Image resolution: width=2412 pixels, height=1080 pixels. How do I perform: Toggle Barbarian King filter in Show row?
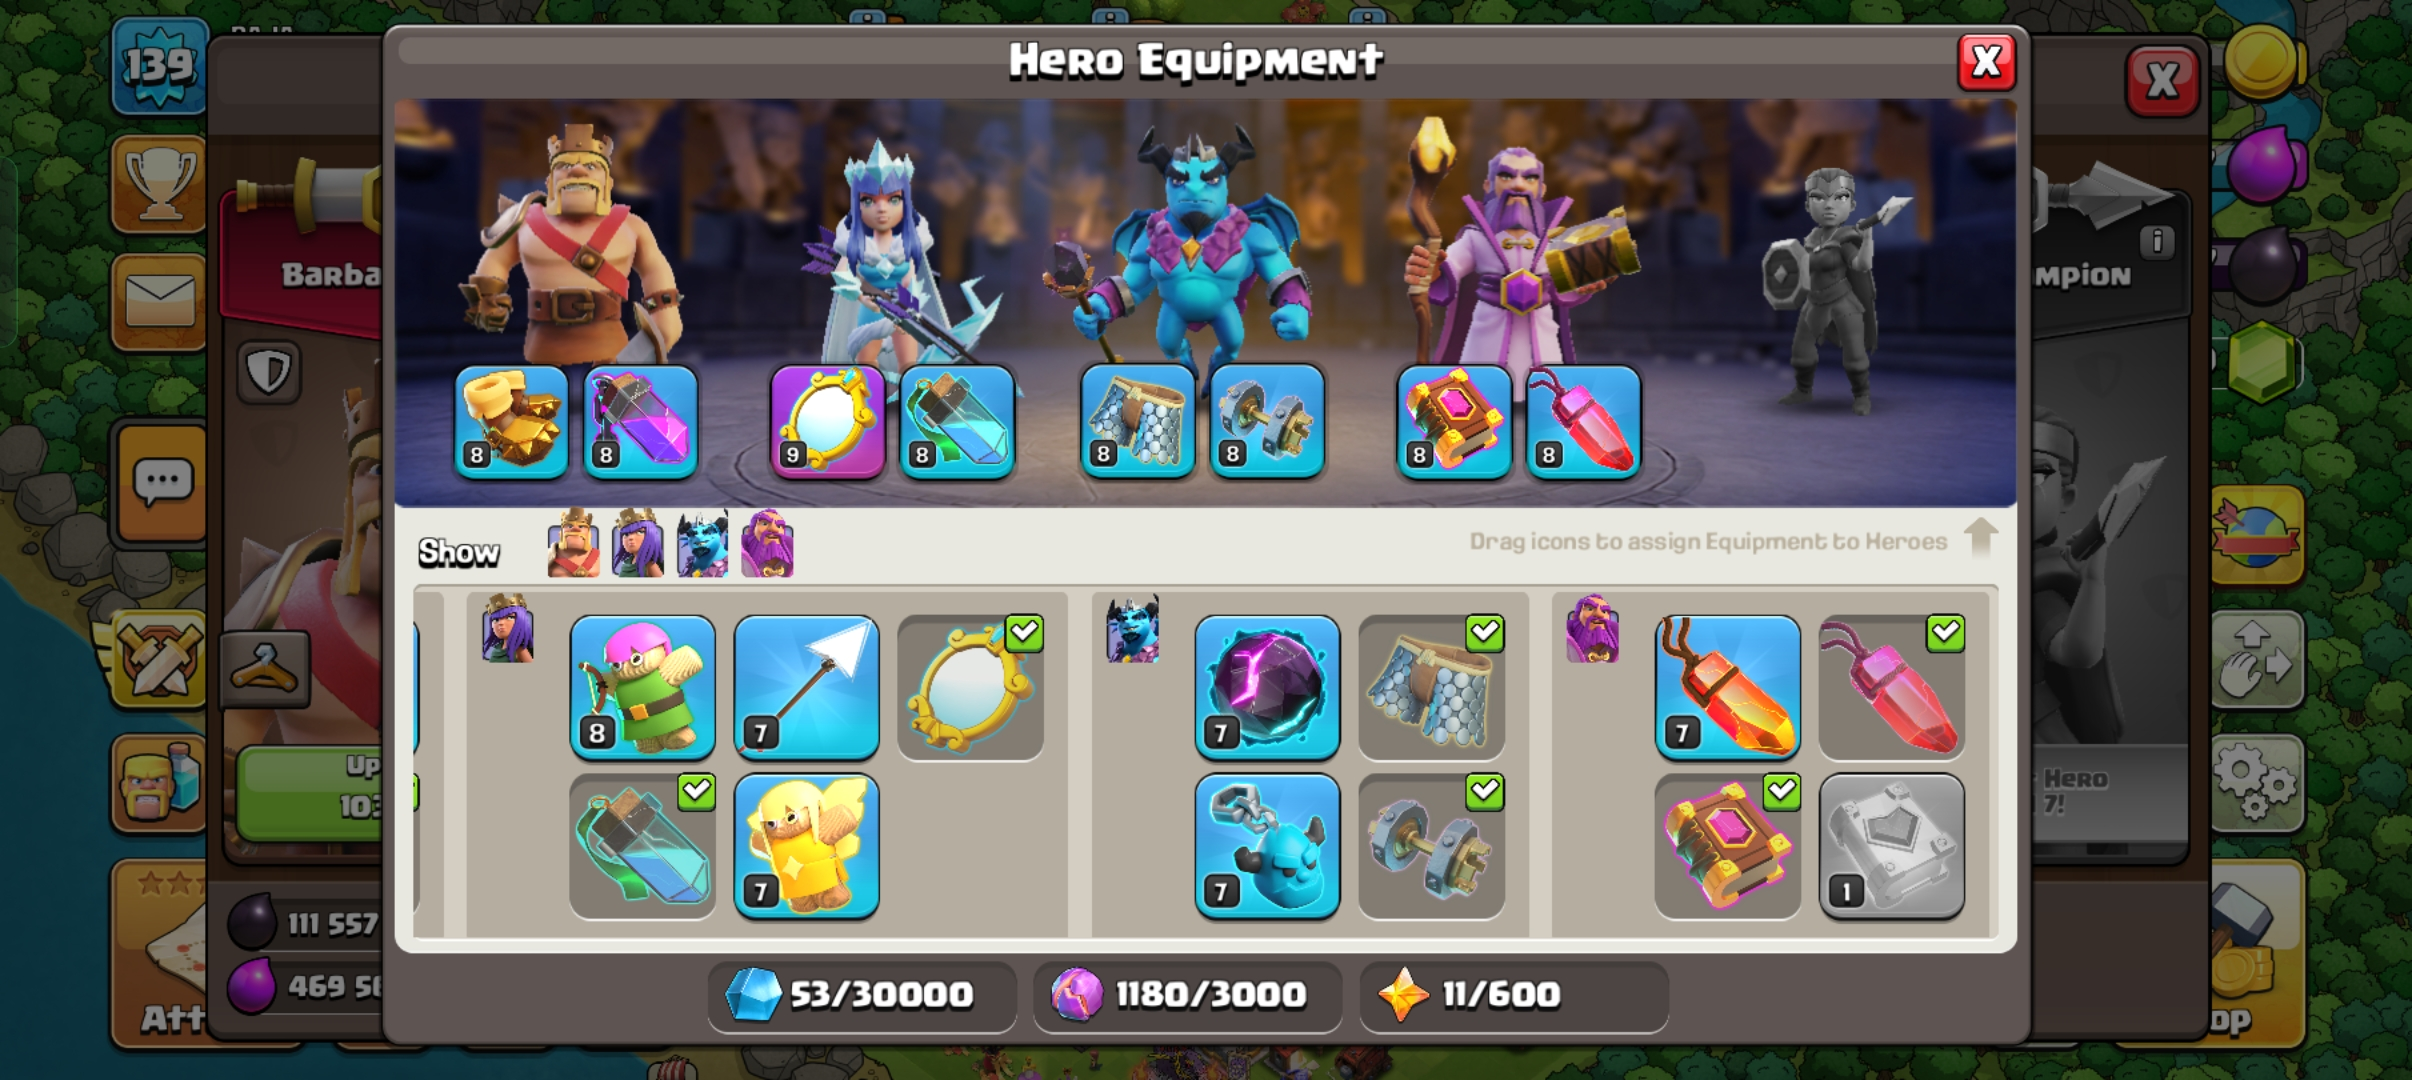click(x=574, y=543)
